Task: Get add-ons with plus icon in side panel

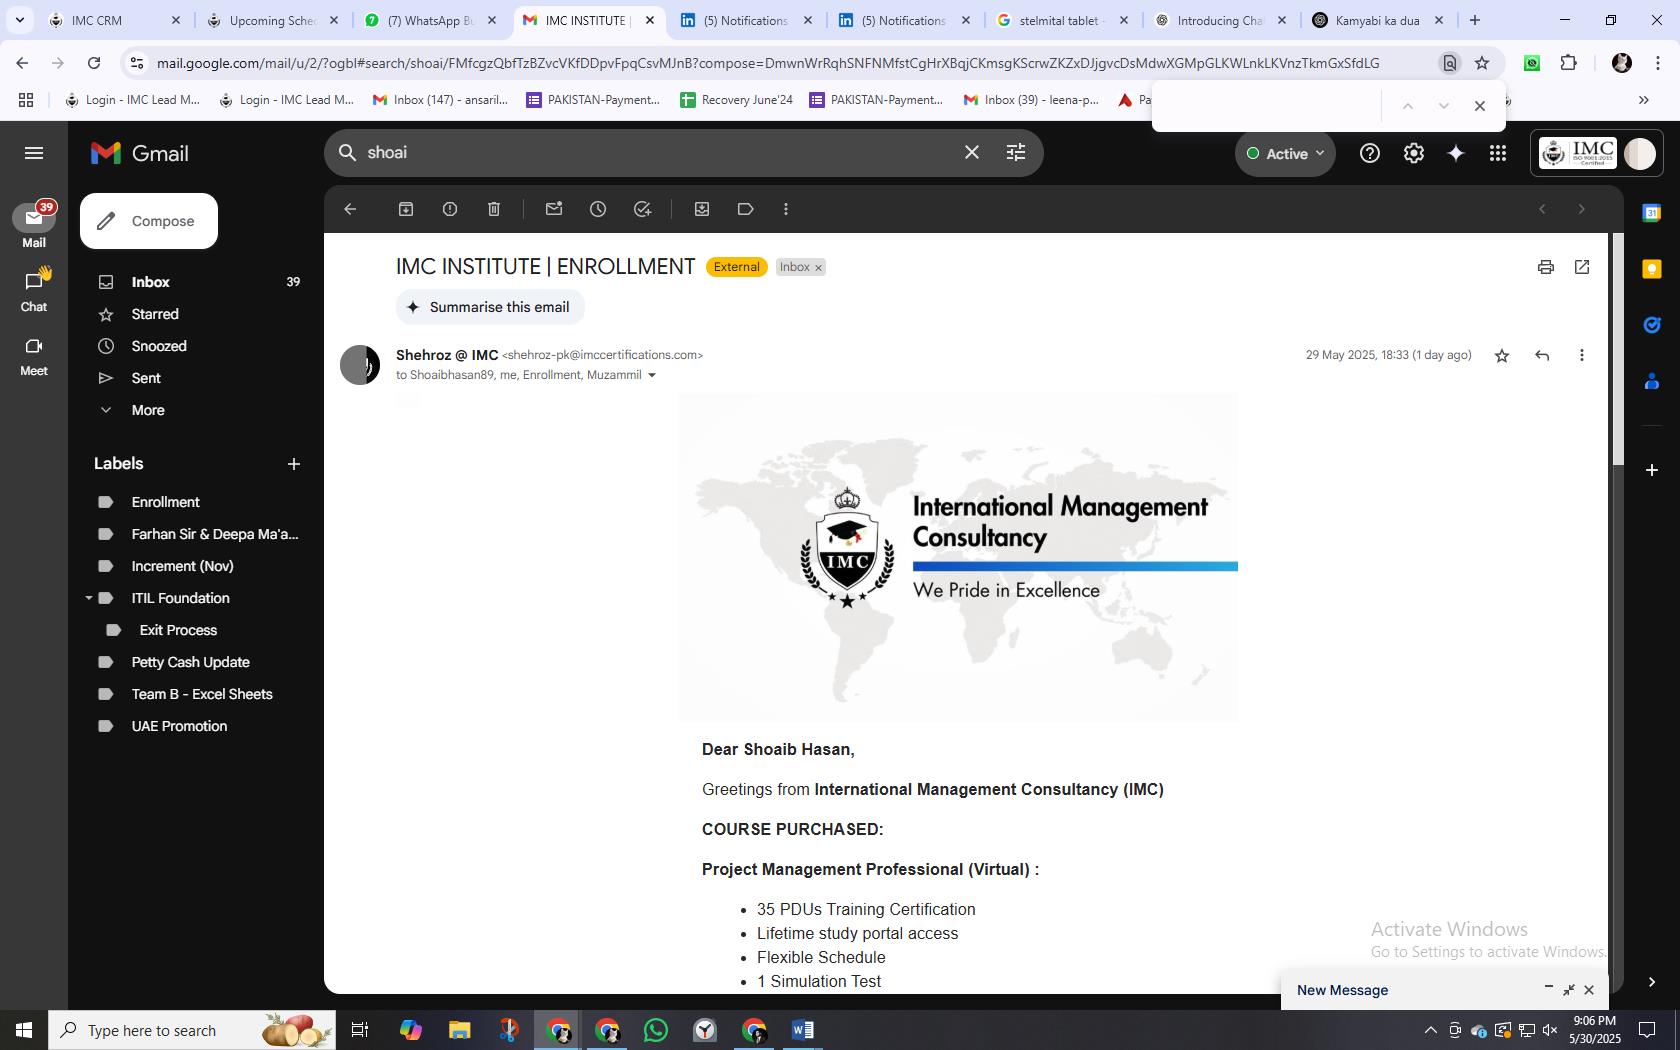Action: (x=1652, y=469)
